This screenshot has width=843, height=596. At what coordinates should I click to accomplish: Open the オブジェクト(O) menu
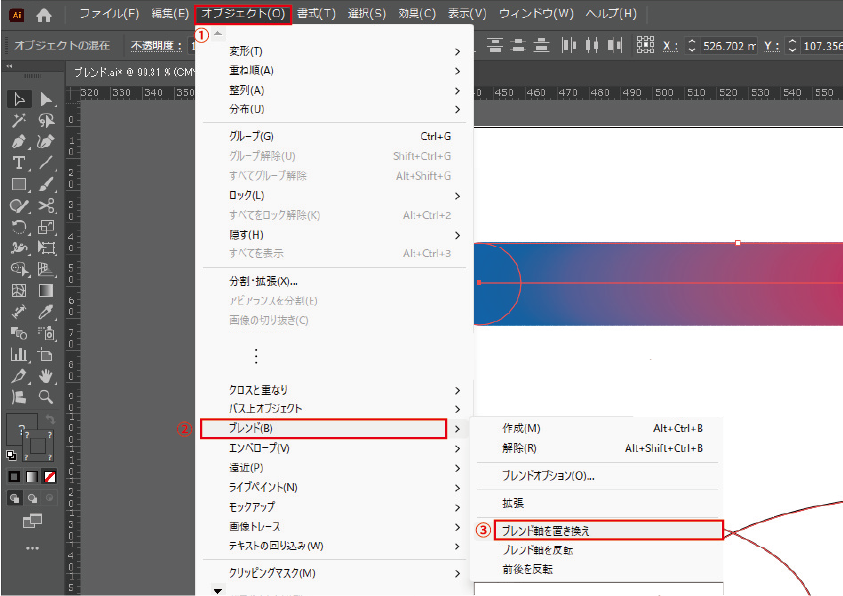point(242,14)
